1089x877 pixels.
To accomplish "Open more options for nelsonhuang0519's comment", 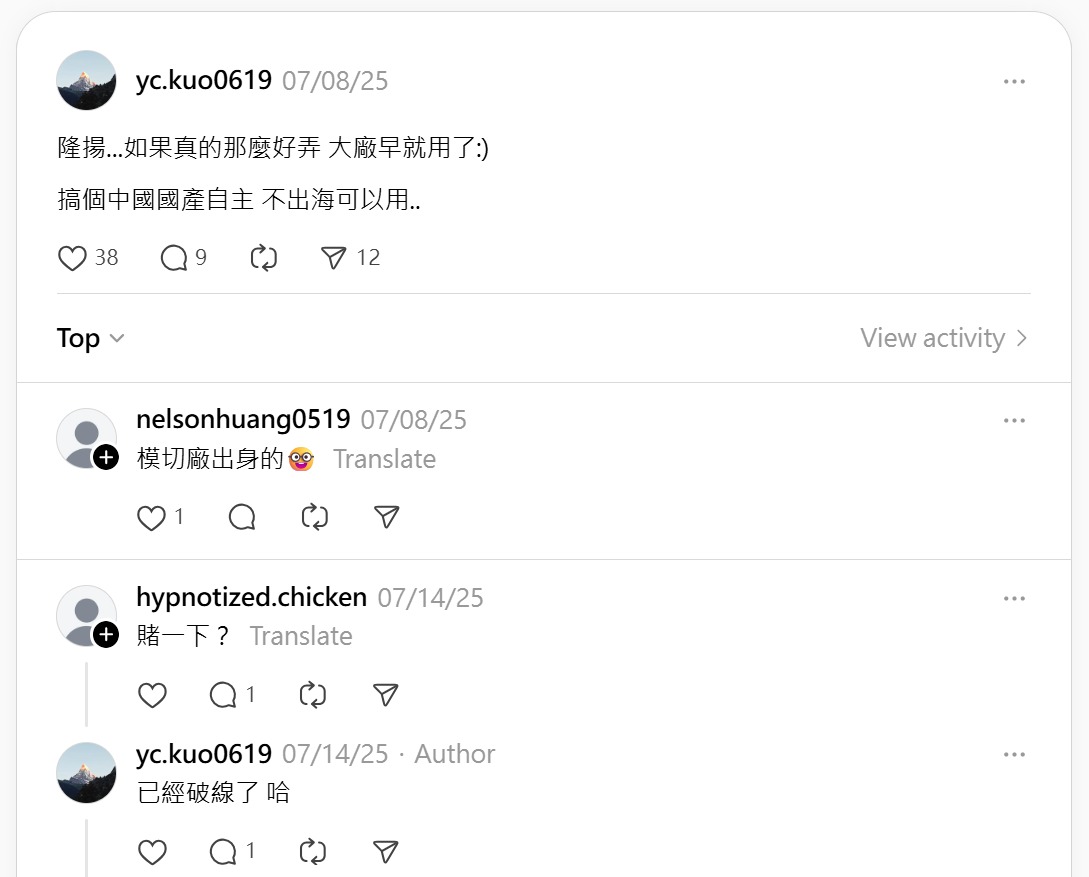I will (x=1014, y=420).
